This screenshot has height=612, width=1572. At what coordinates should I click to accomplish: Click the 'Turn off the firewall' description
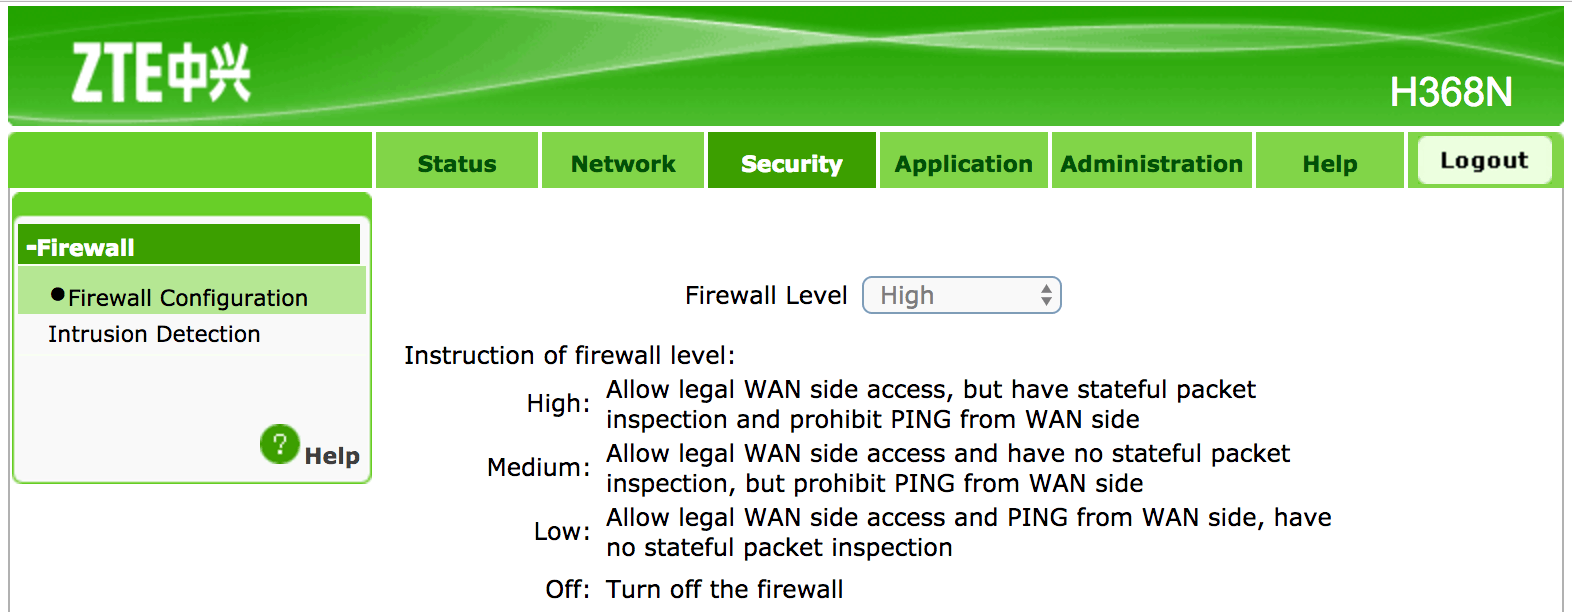(724, 590)
